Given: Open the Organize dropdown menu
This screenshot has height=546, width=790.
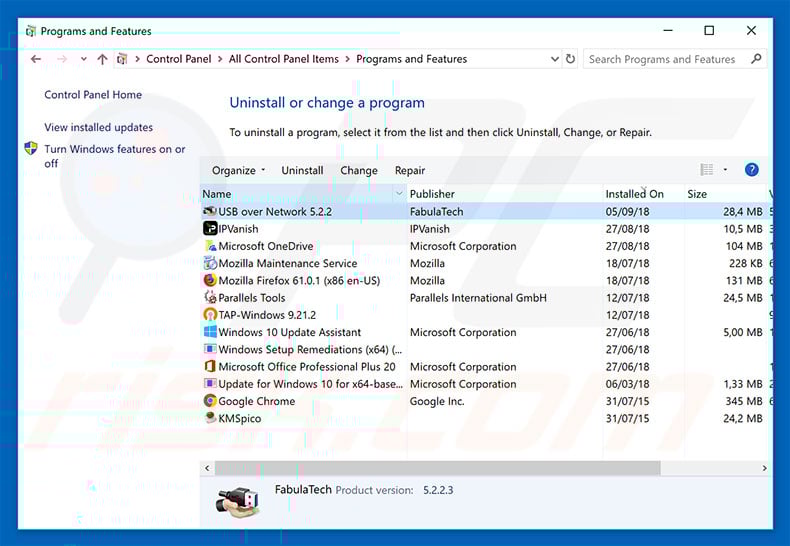Looking at the screenshot, I should (x=238, y=170).
